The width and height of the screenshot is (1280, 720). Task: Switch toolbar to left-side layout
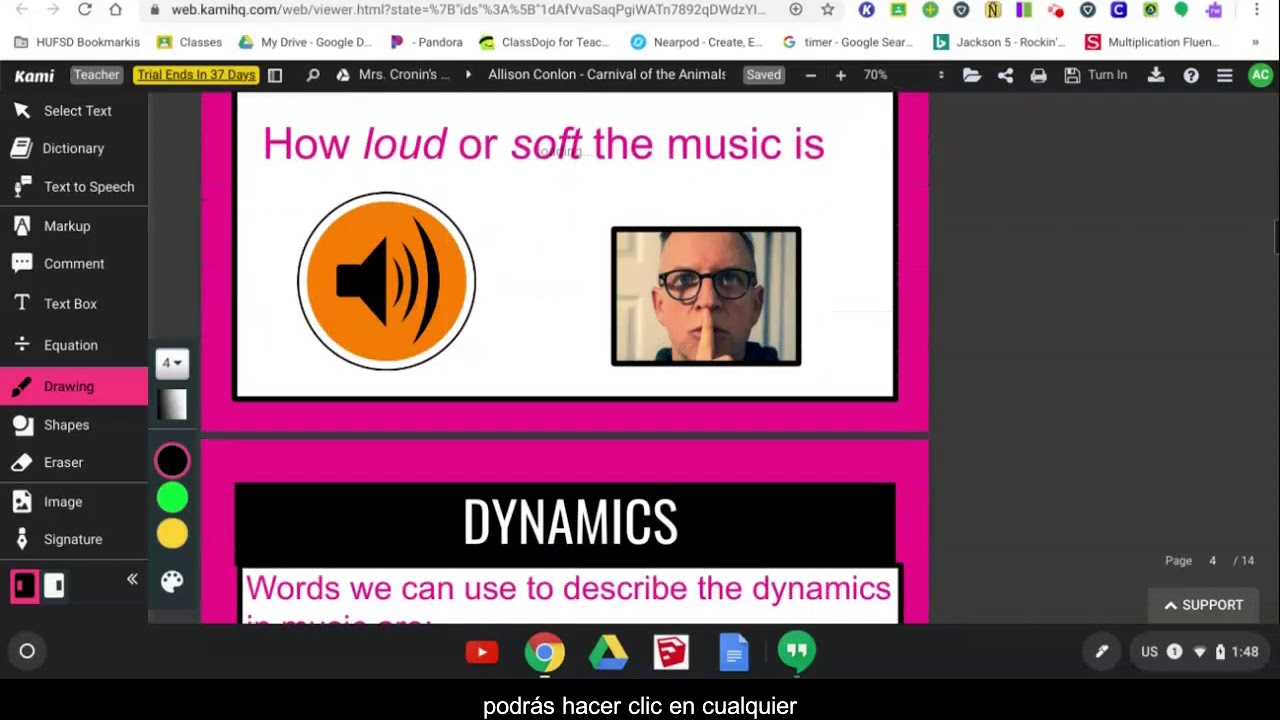tap(24, 585)
